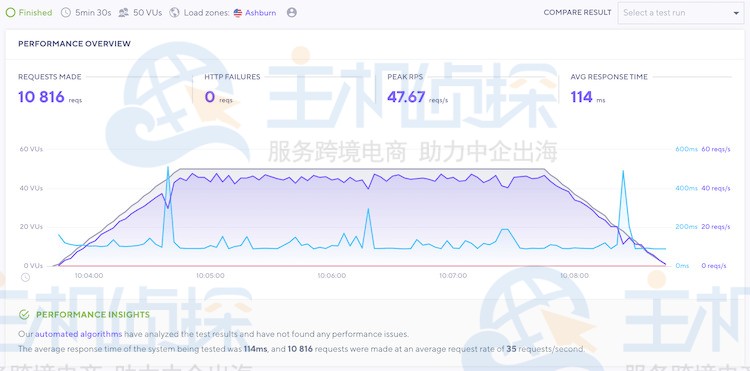Click the 400ms right axis label

tap(686, 188)
